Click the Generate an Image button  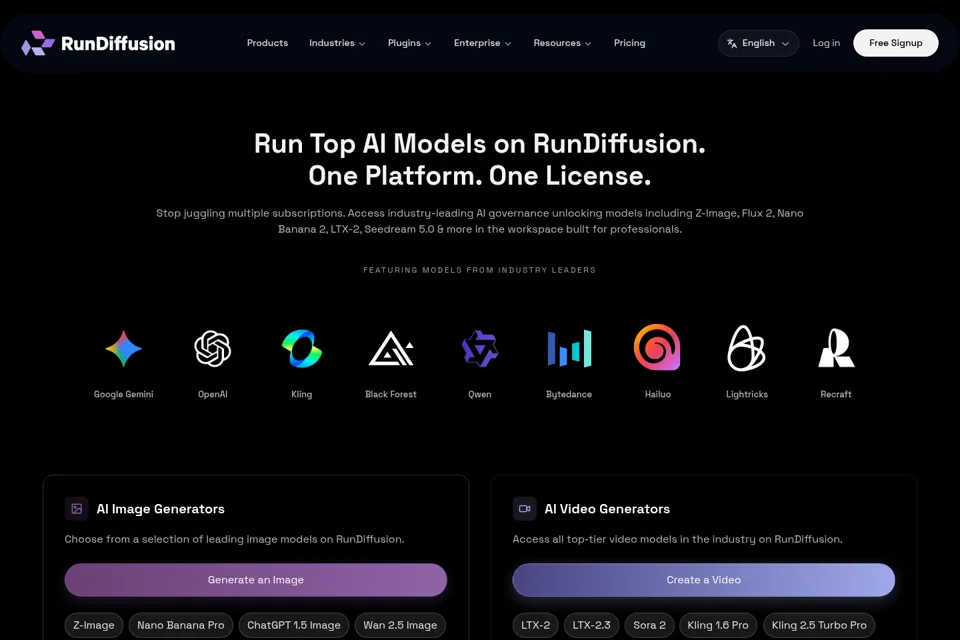256,579
